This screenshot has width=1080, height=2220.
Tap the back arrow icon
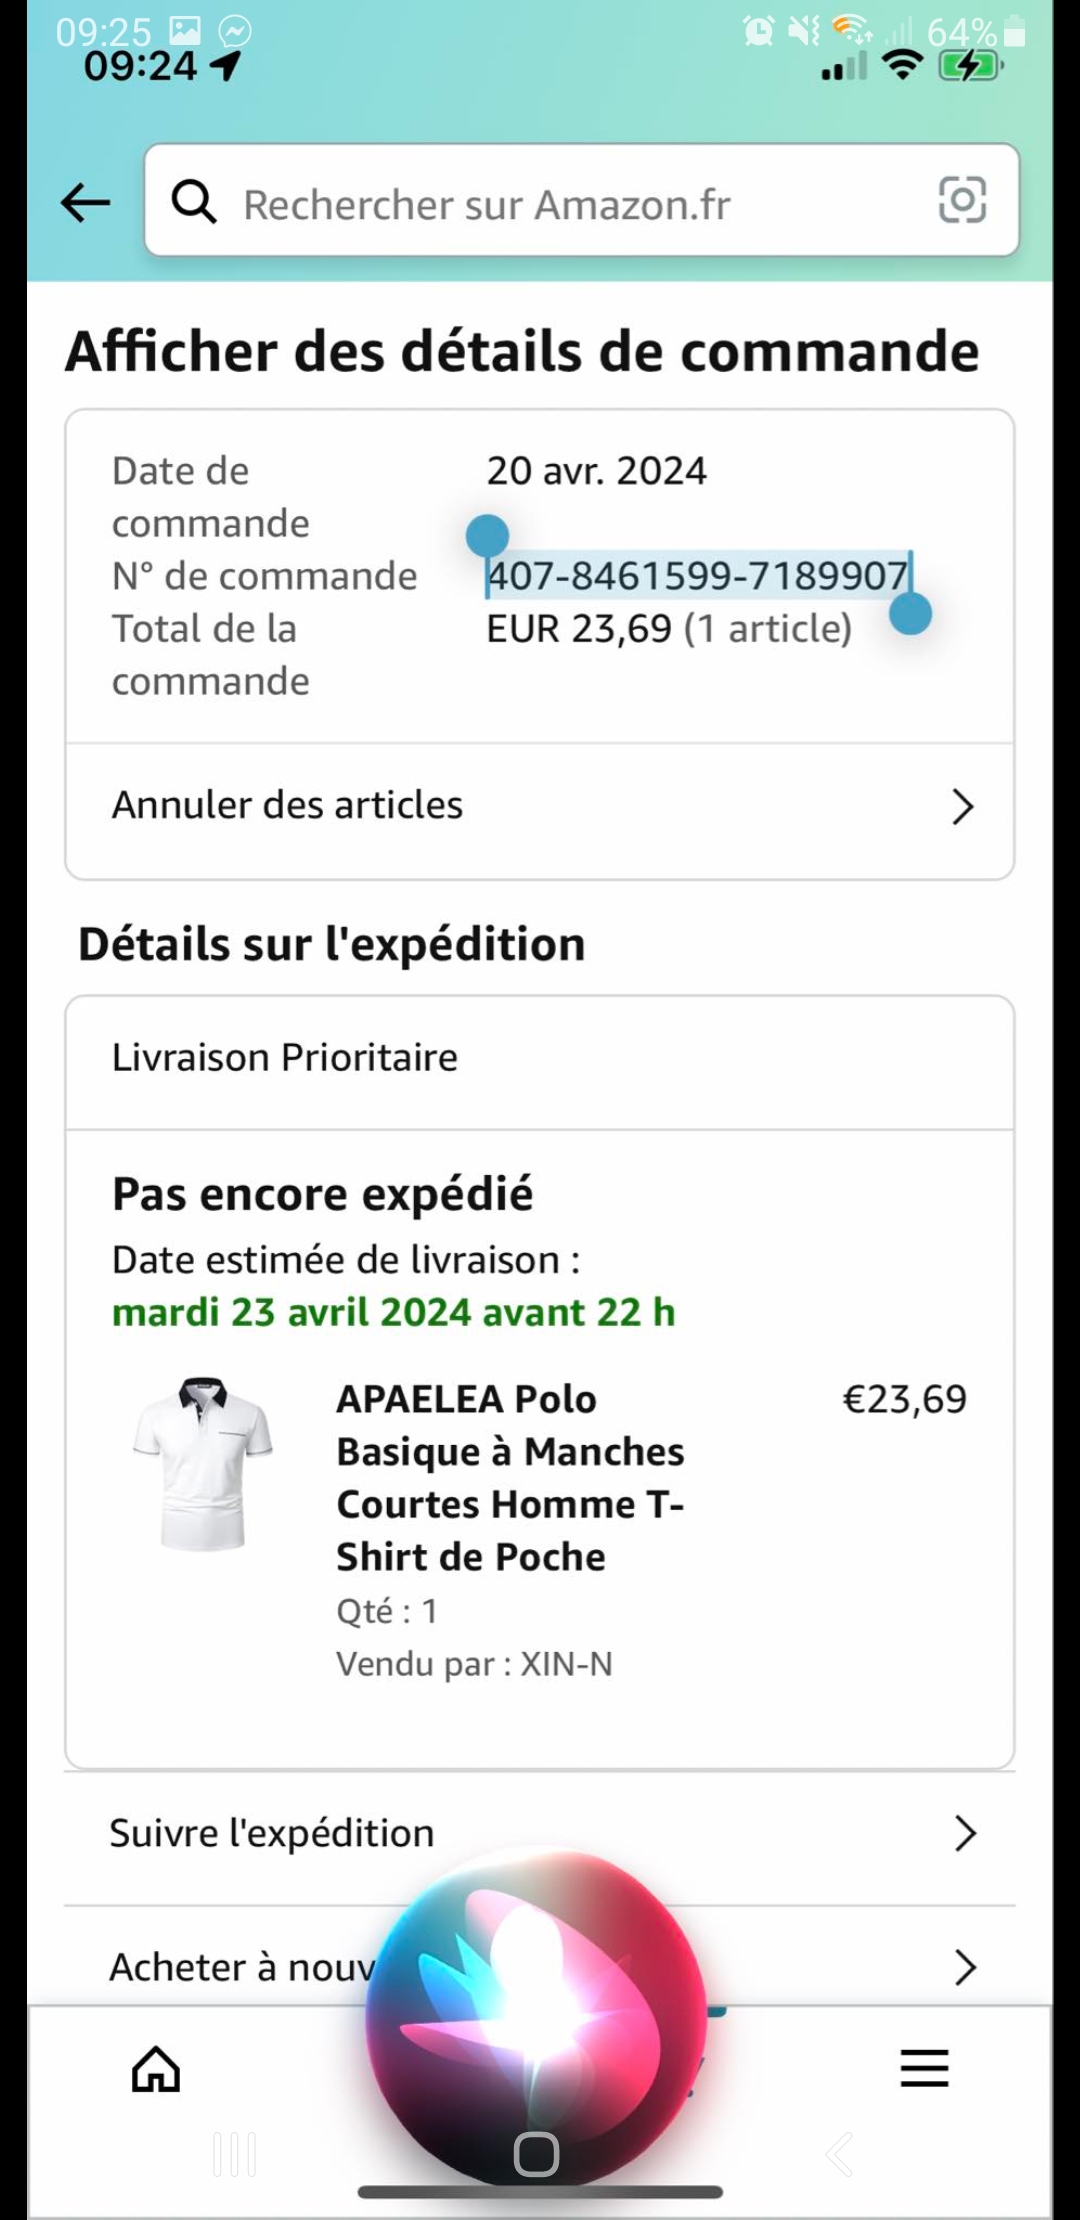85,203
